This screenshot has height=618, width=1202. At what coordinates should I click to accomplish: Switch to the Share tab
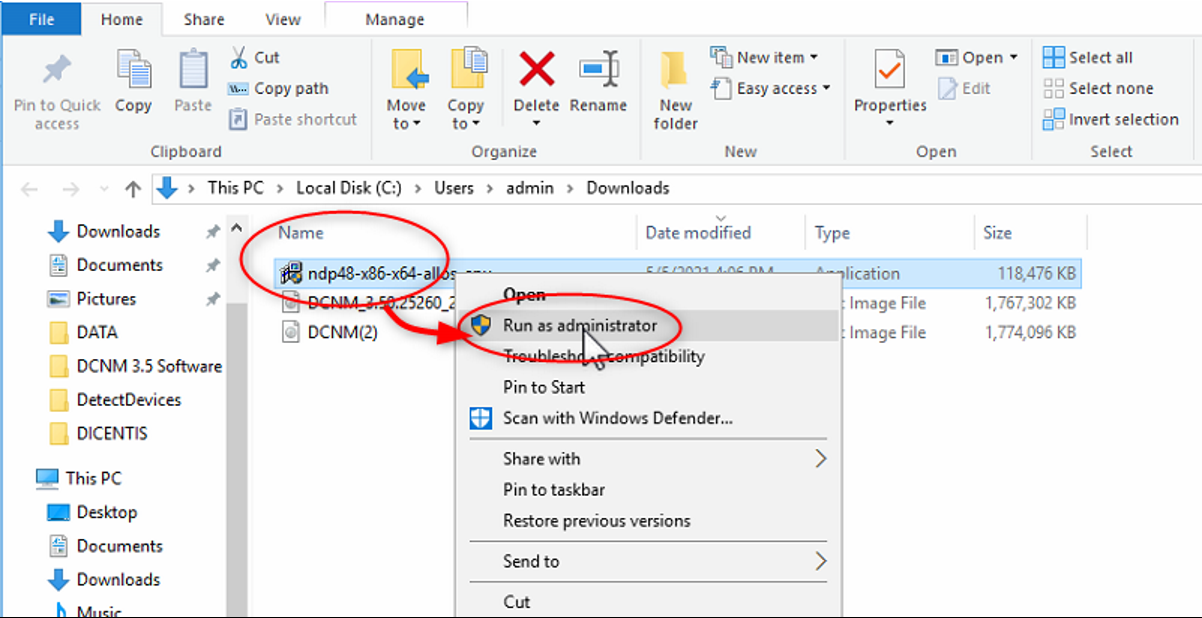pyautogui.click(x=204, y=19)
